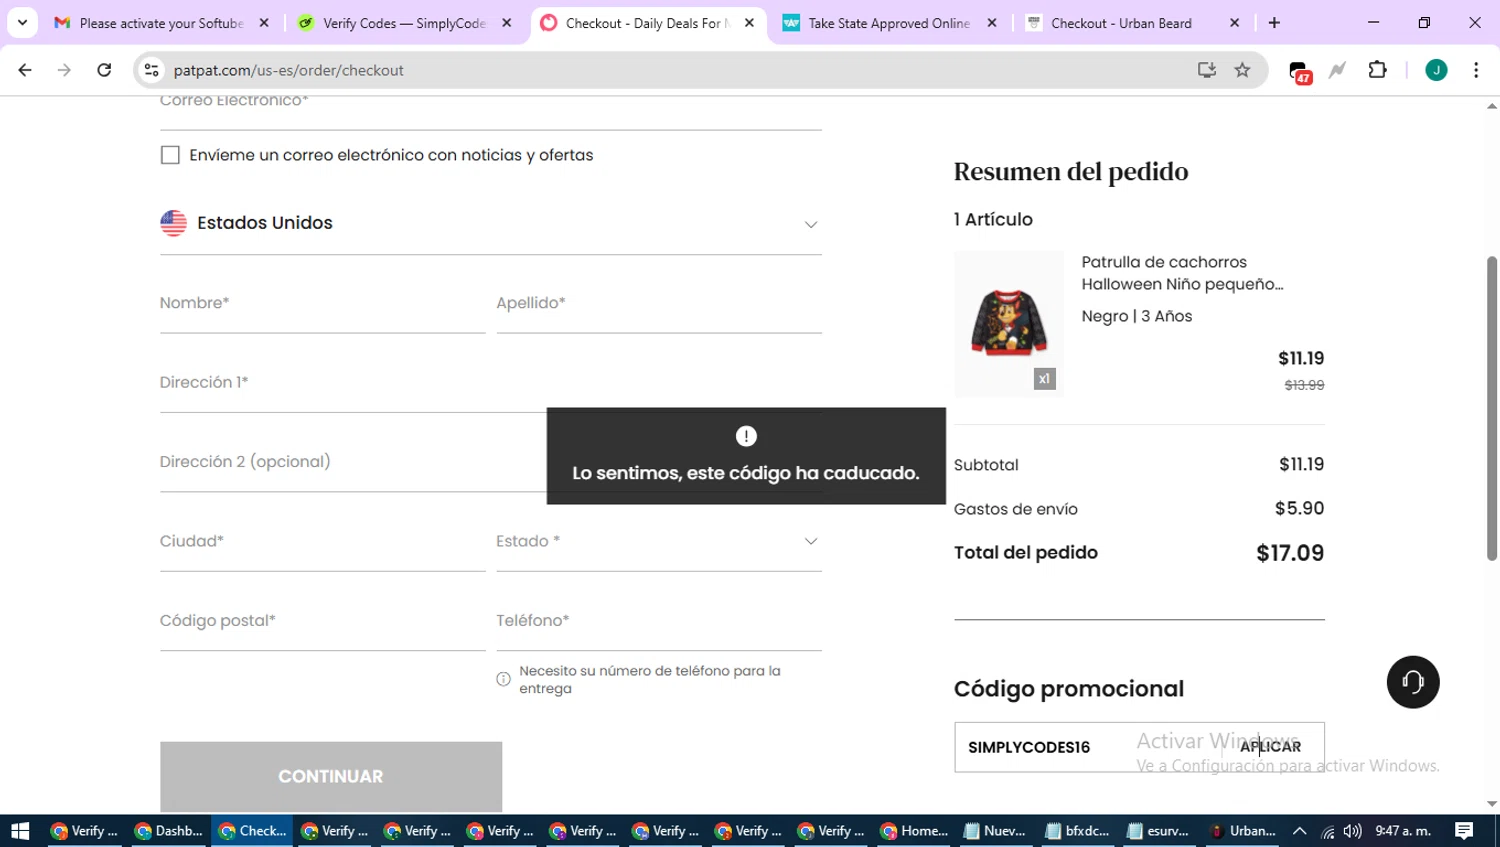Open the Urban... taskbar item

tap(1242, 831)
